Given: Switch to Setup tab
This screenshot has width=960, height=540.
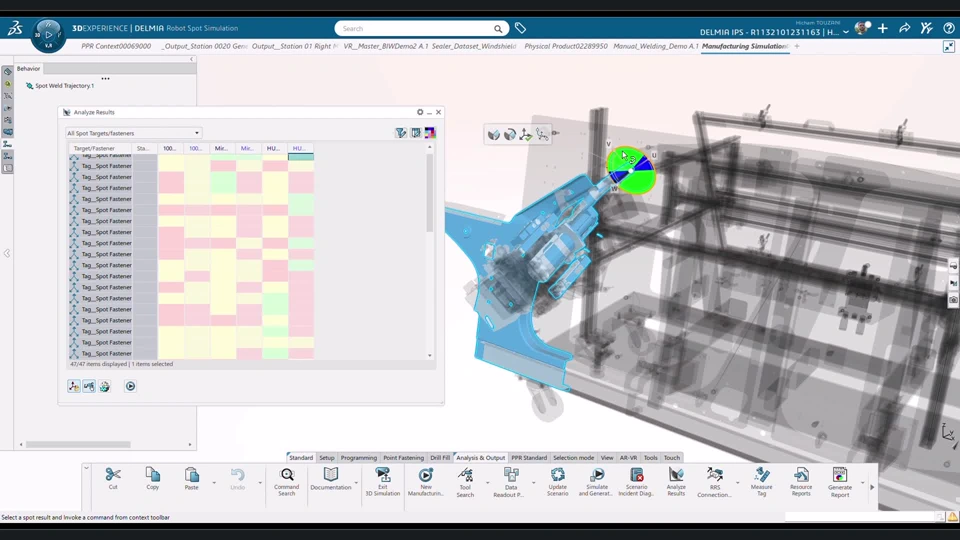Looking at the screenshot, I should pos(327,457).
